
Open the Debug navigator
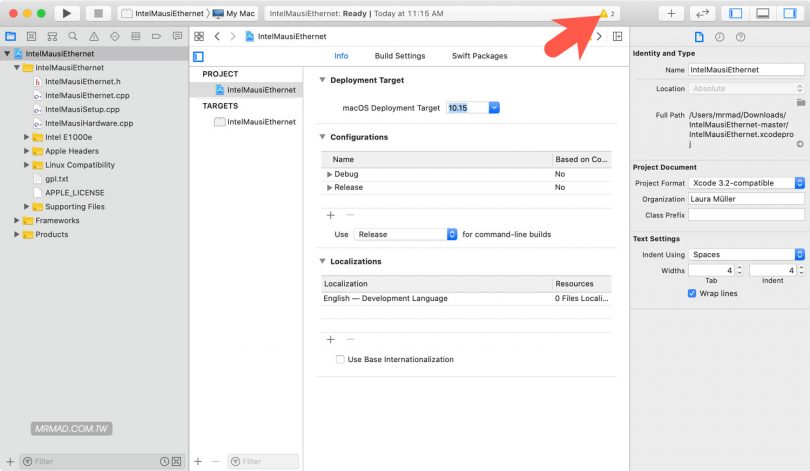[x=135, y=36]
